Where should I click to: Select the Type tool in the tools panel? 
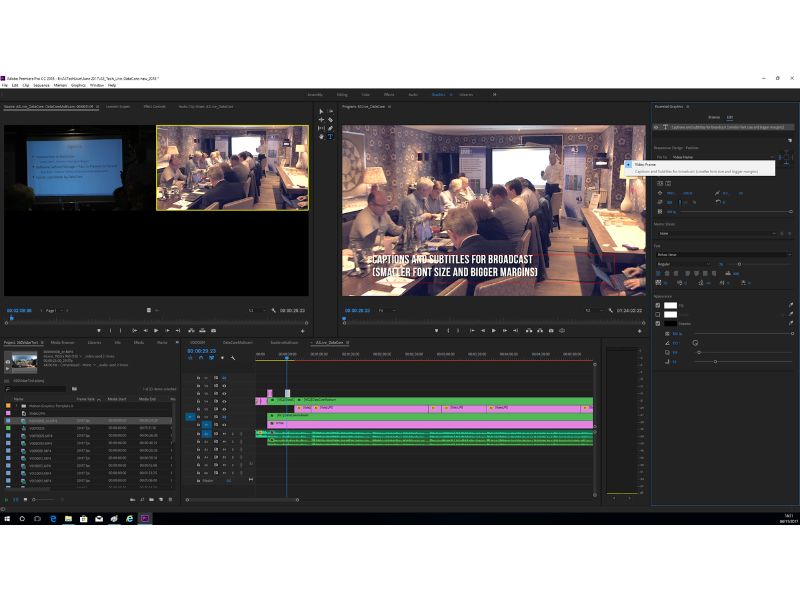[x=330, y=136]
